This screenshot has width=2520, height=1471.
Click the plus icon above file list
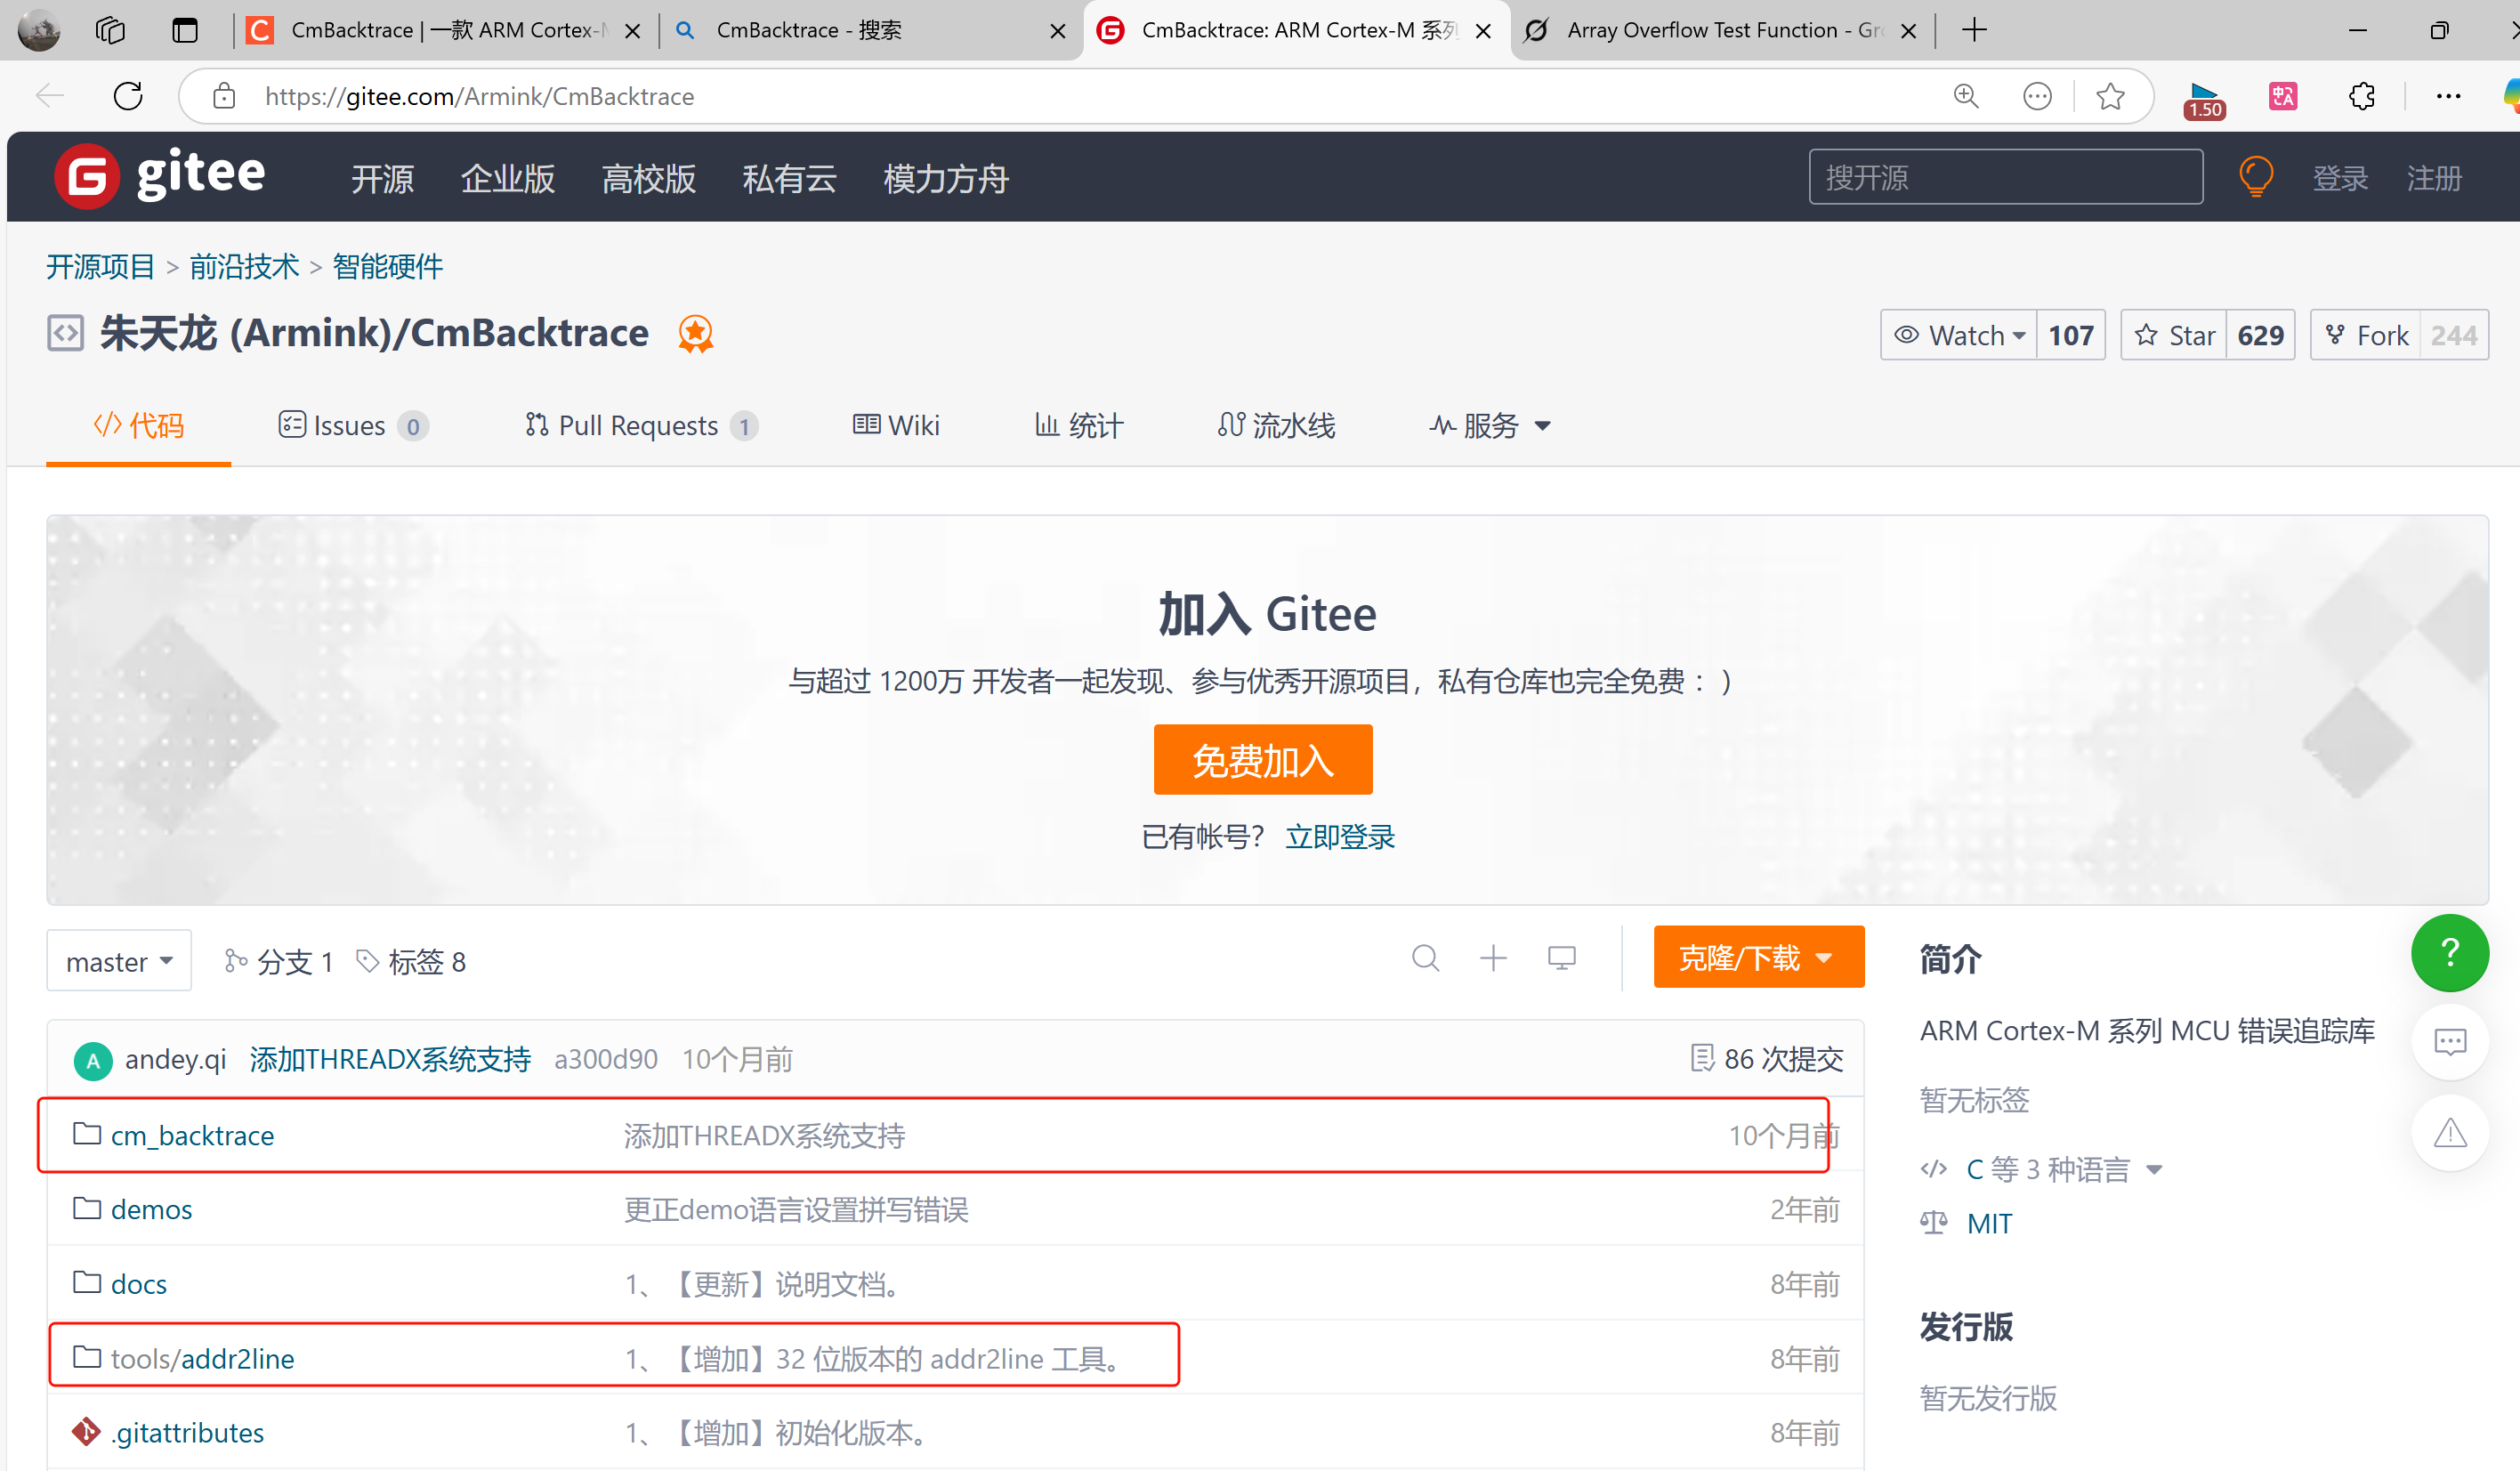(x=1493, y=959)
